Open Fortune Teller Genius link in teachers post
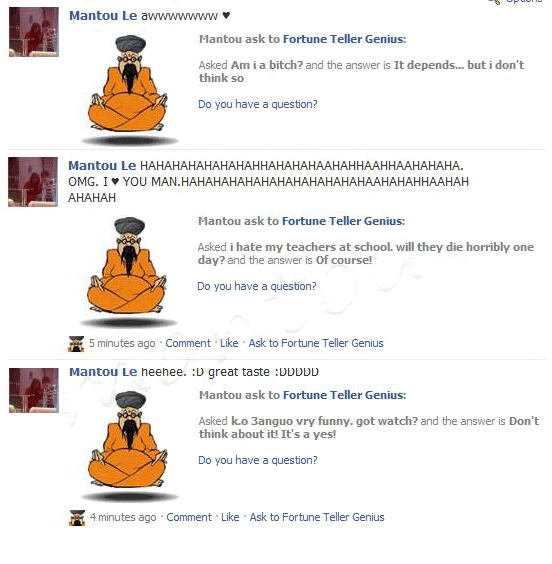Screen dimensions: 552x564 (x=343, y=221)
